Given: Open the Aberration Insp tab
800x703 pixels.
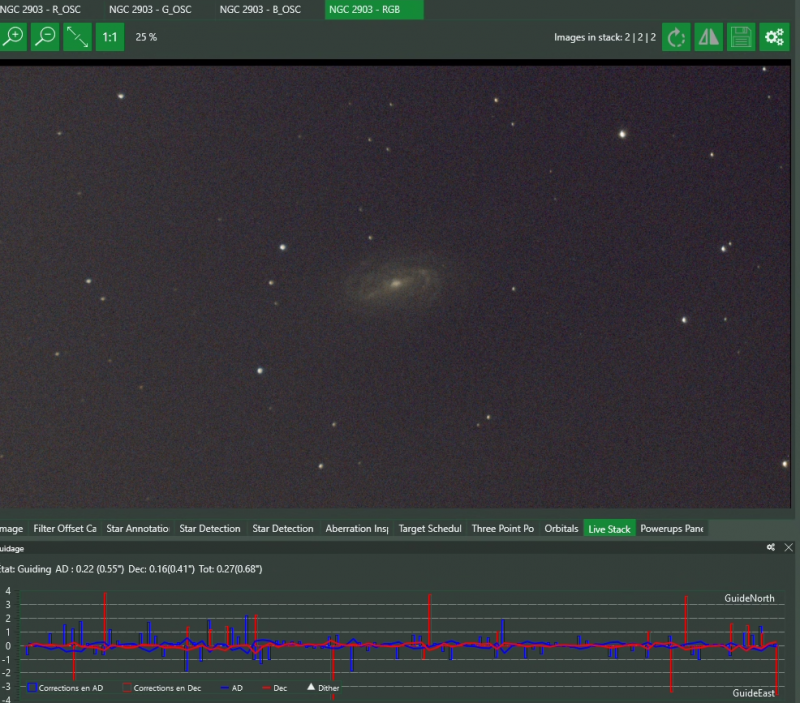Looking at the screenshot, I should 357,529.
